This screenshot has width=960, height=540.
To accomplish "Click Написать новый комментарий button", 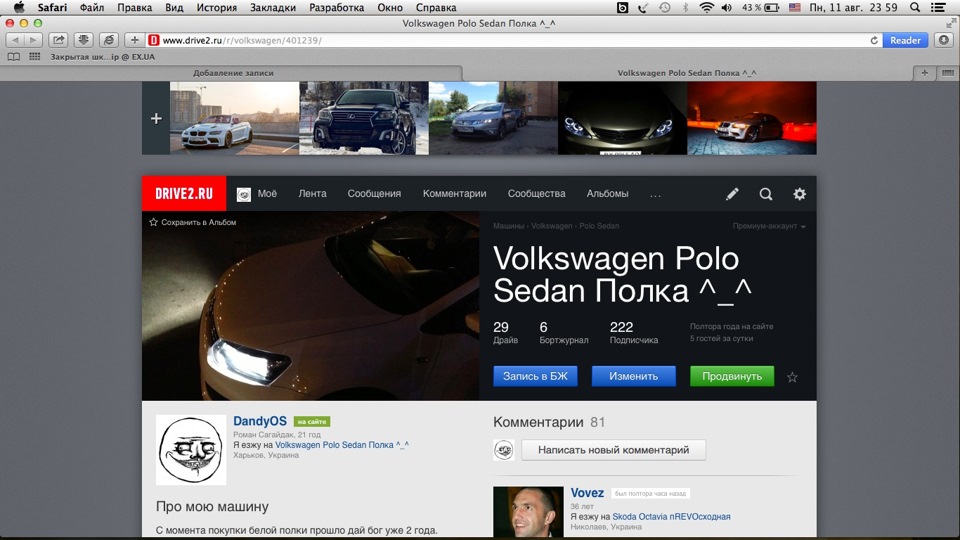I will 613,450.
